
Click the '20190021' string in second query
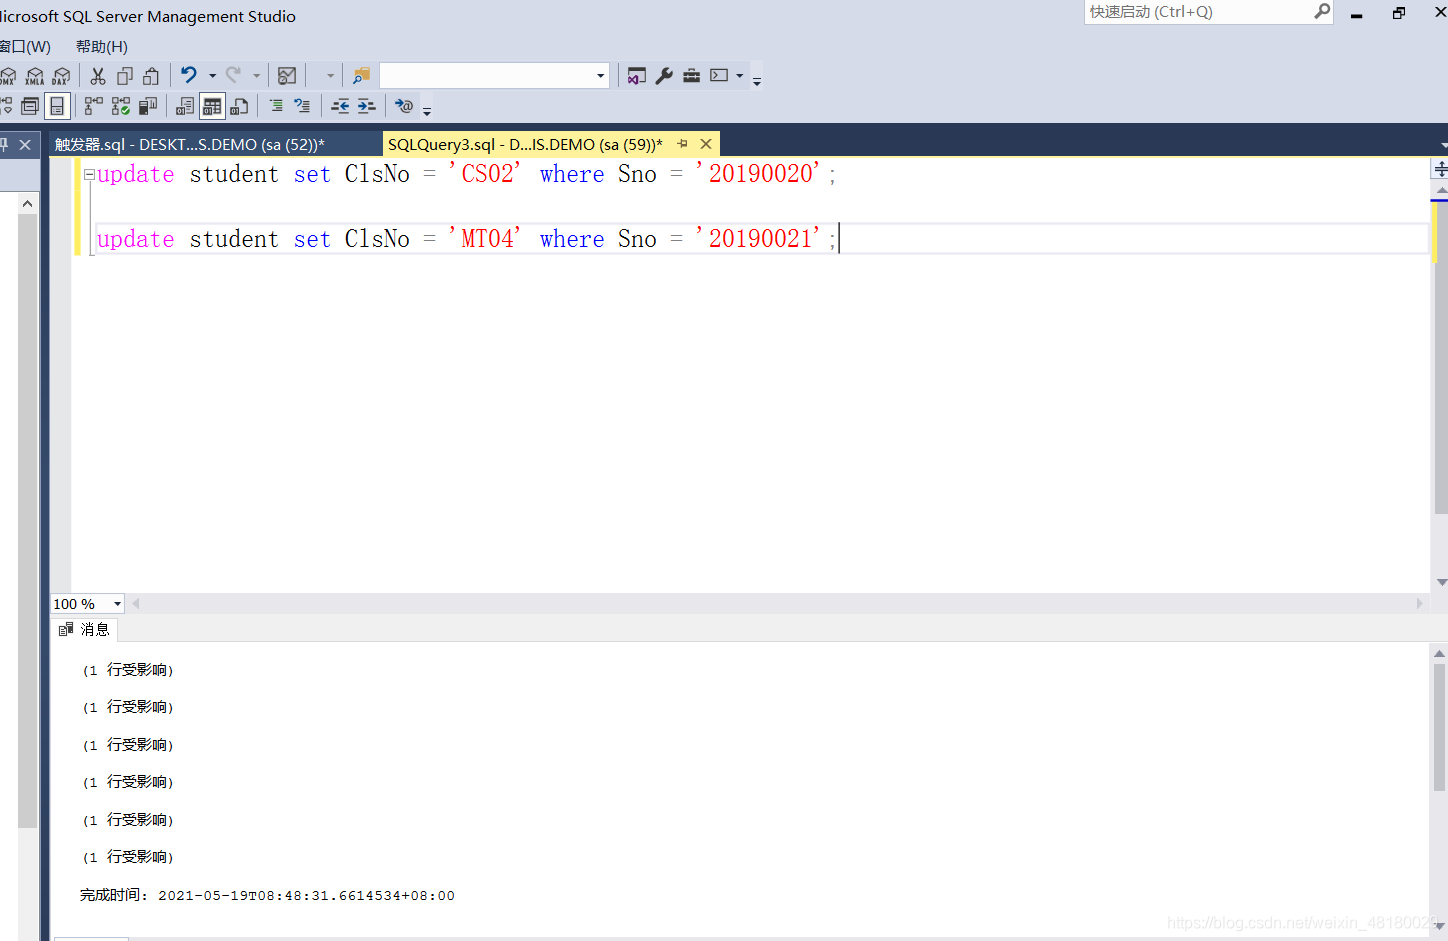point(758,239)
